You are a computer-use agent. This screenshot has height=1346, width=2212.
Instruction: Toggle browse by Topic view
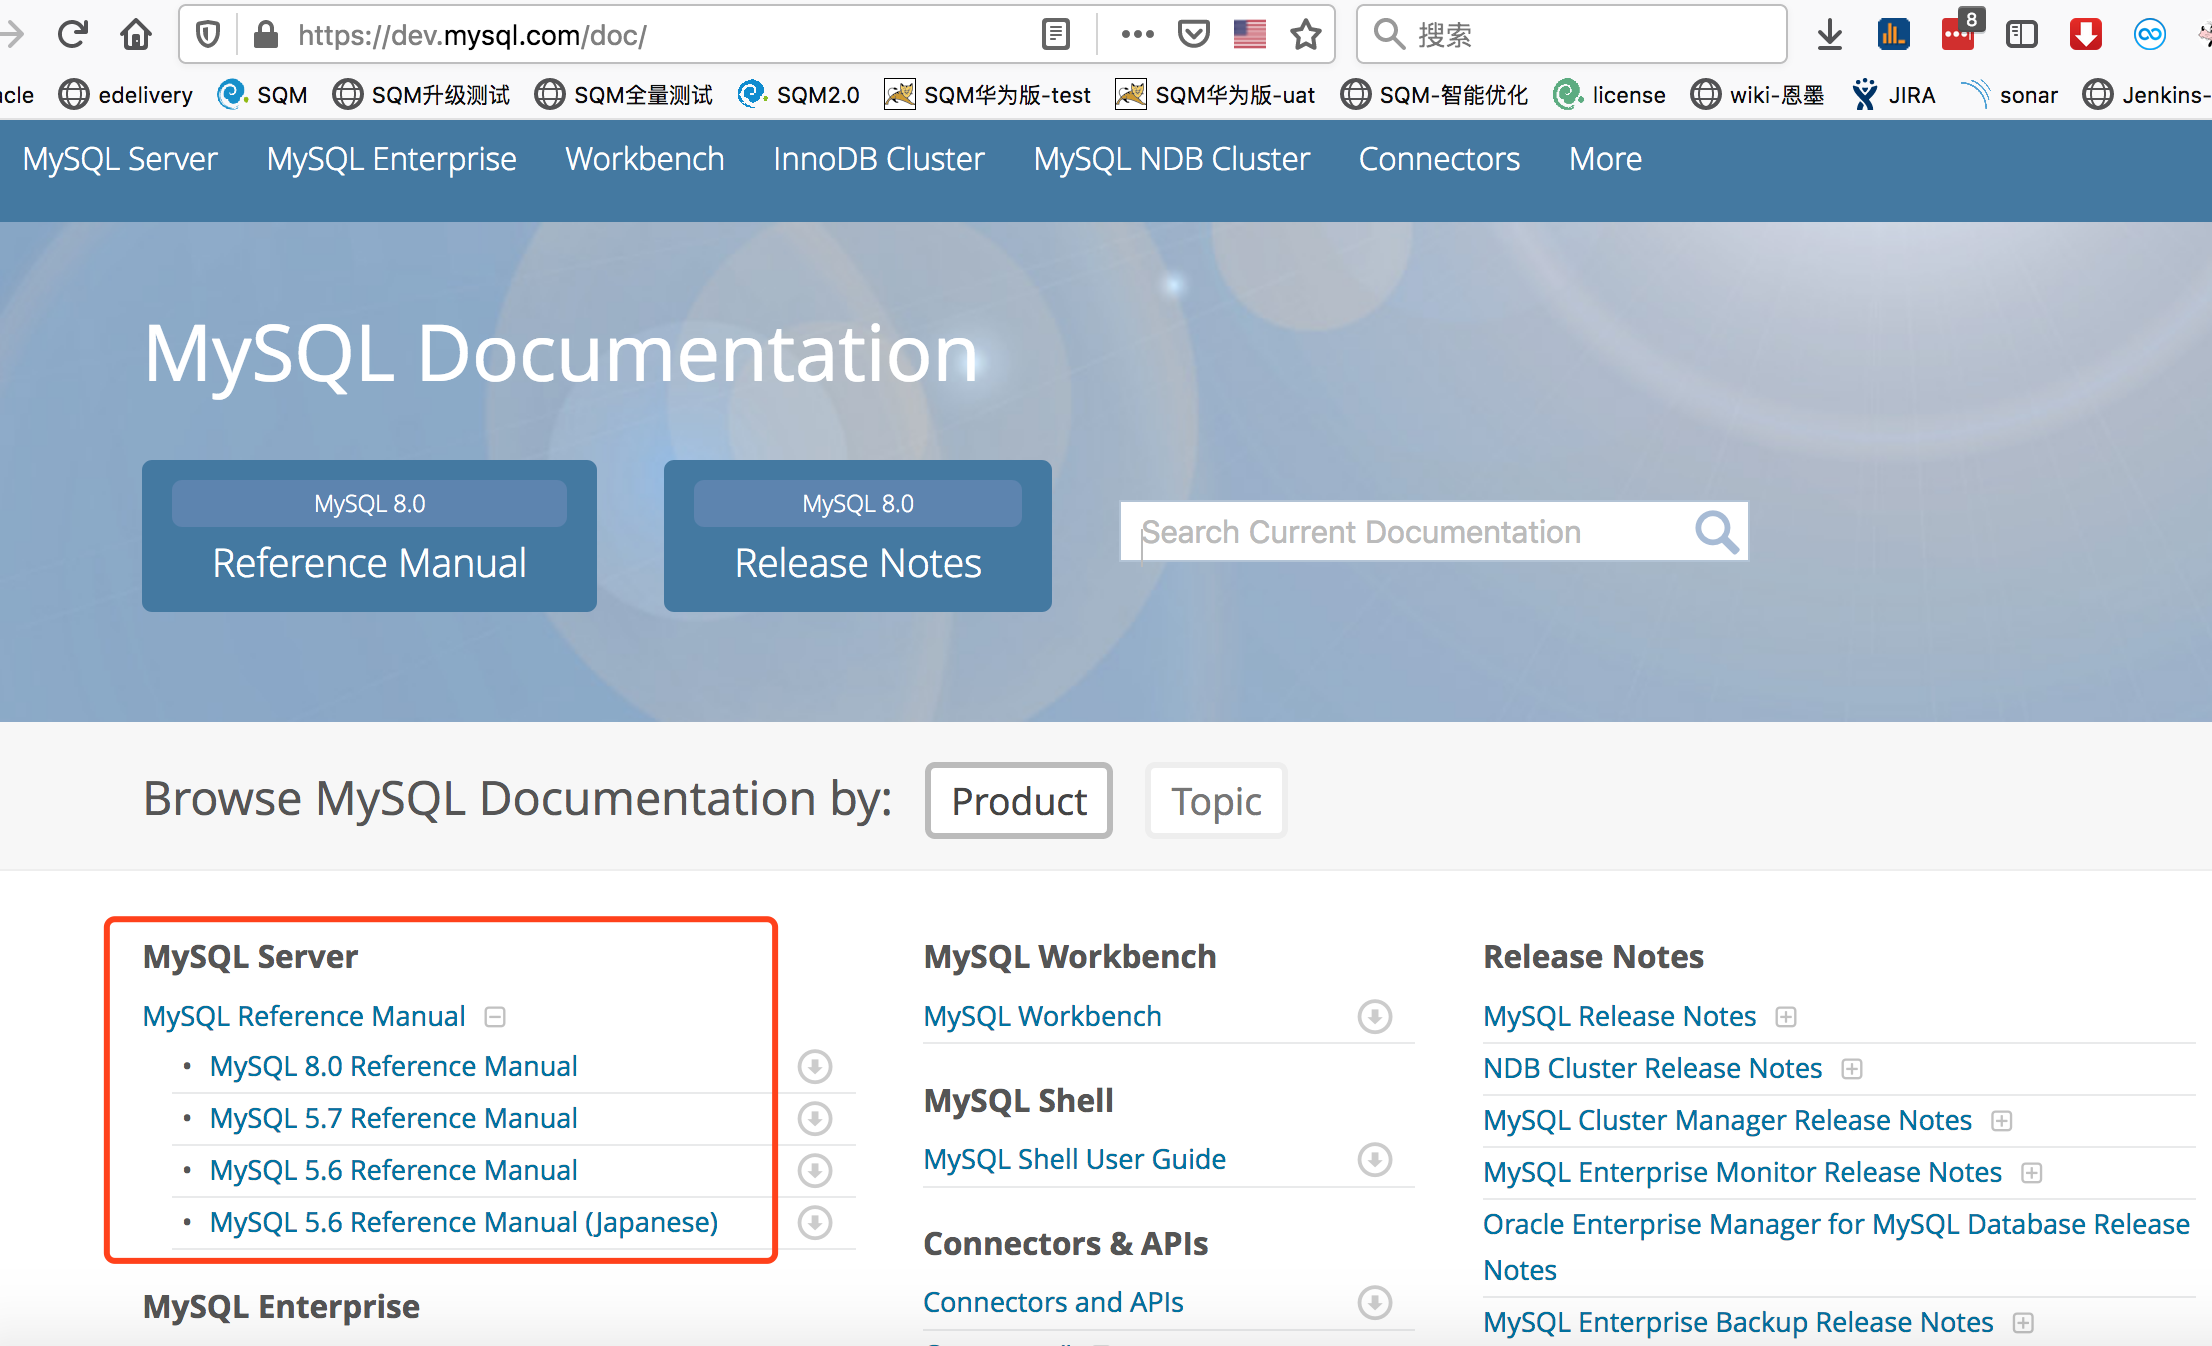1215,801
